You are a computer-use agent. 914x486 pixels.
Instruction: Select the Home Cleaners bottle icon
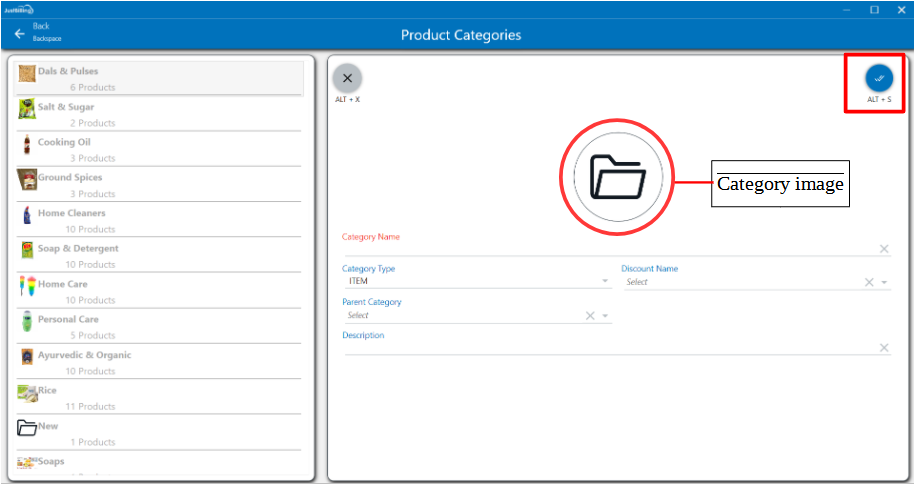[27, 215]
